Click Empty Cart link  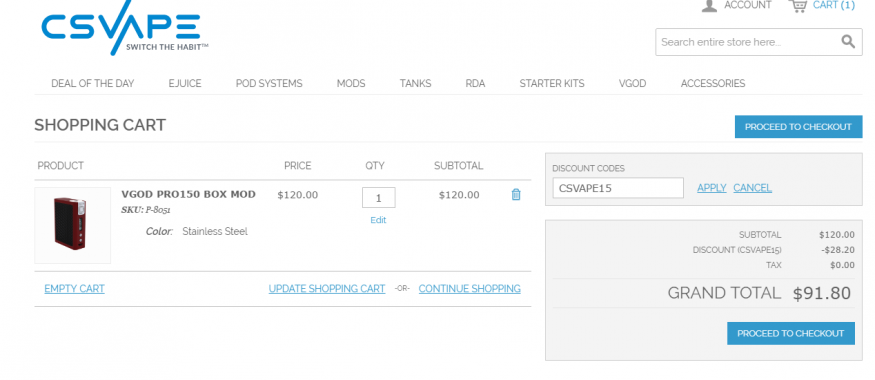coord(74,288)
